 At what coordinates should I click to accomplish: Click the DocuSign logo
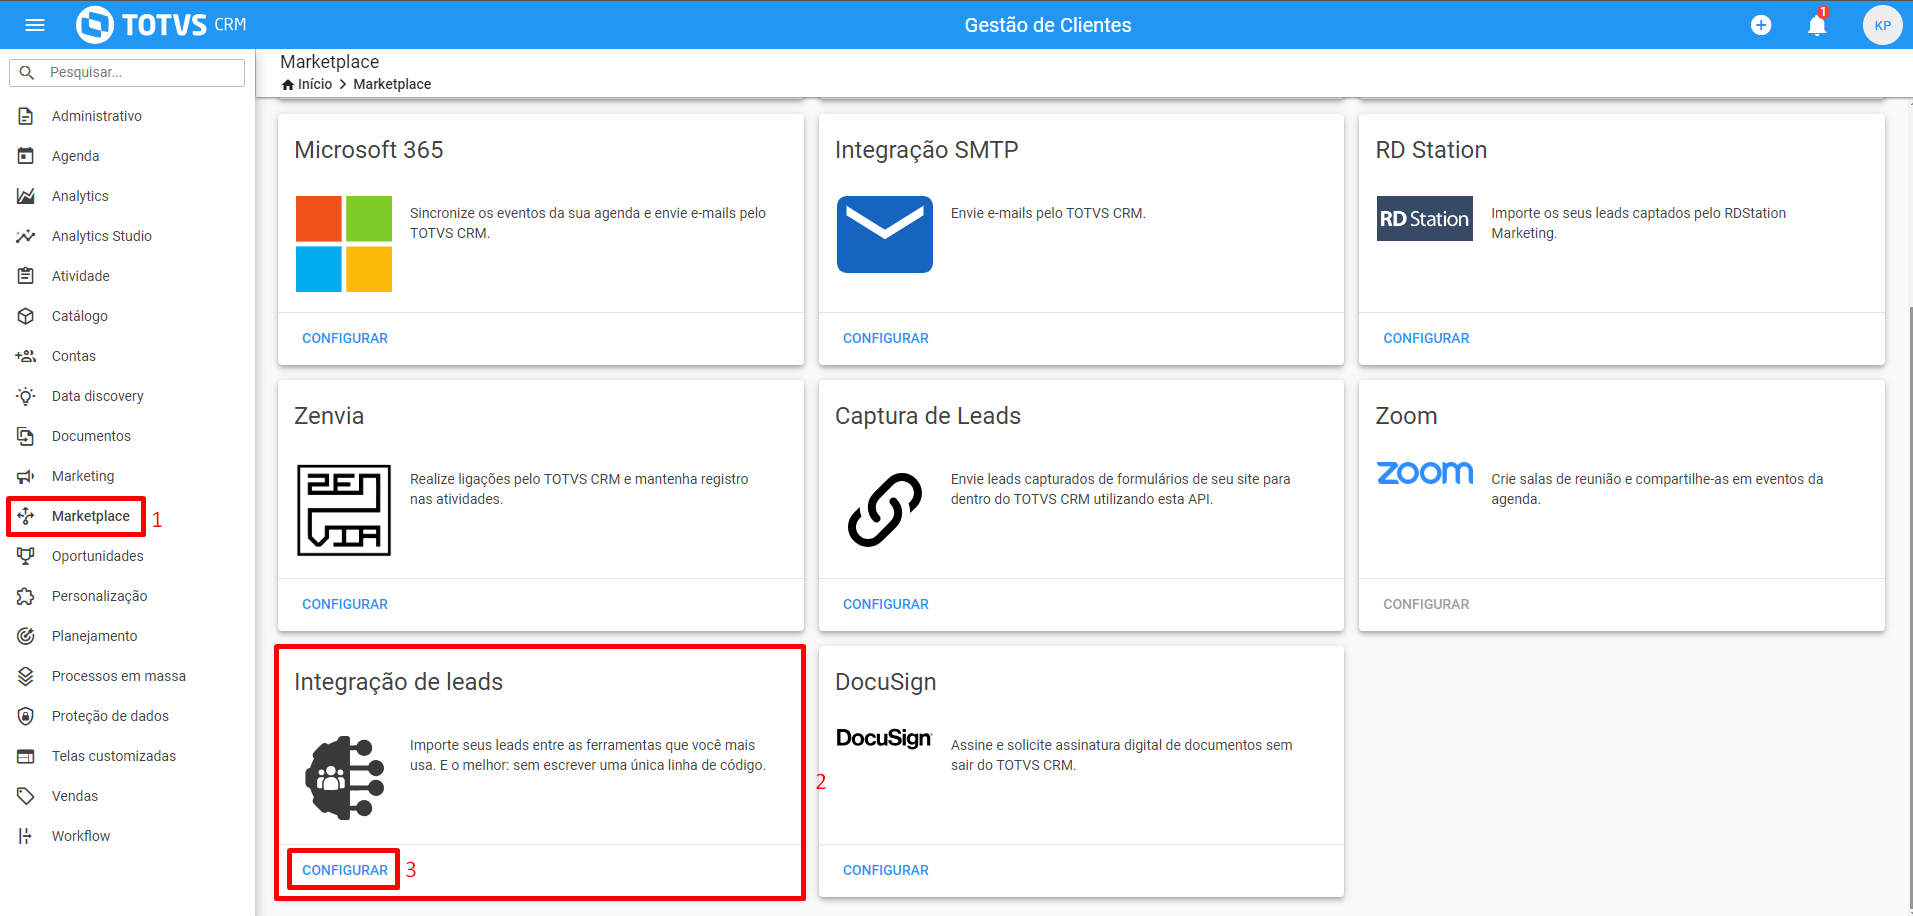pos(885,738)
